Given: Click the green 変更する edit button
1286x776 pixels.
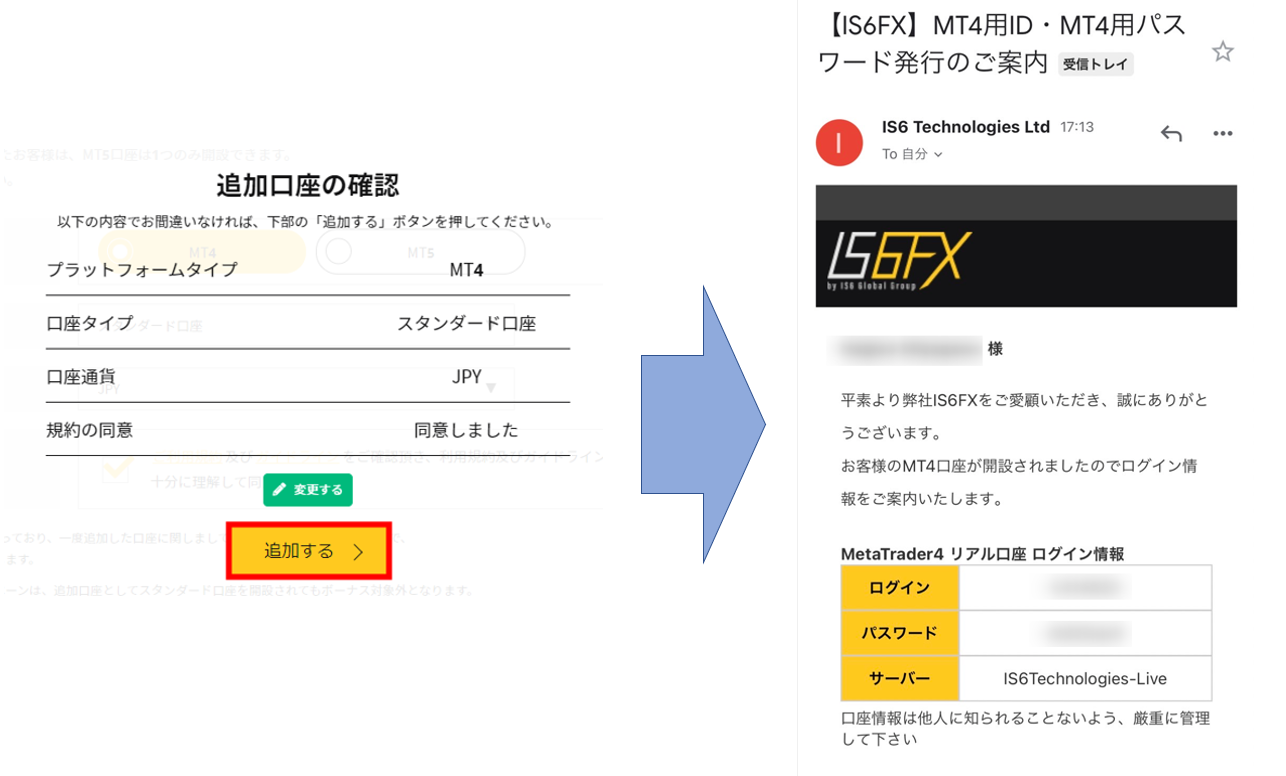Looking at the screenshot, I should [308, 490].
